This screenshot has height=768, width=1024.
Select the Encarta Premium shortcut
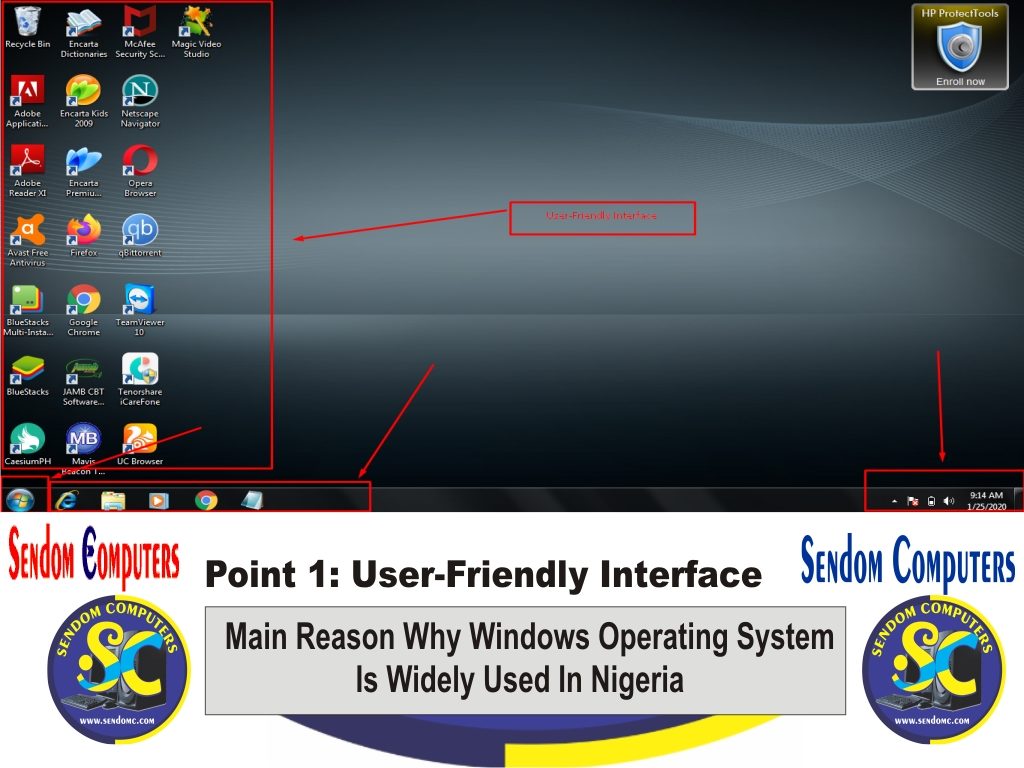[84, 171]
